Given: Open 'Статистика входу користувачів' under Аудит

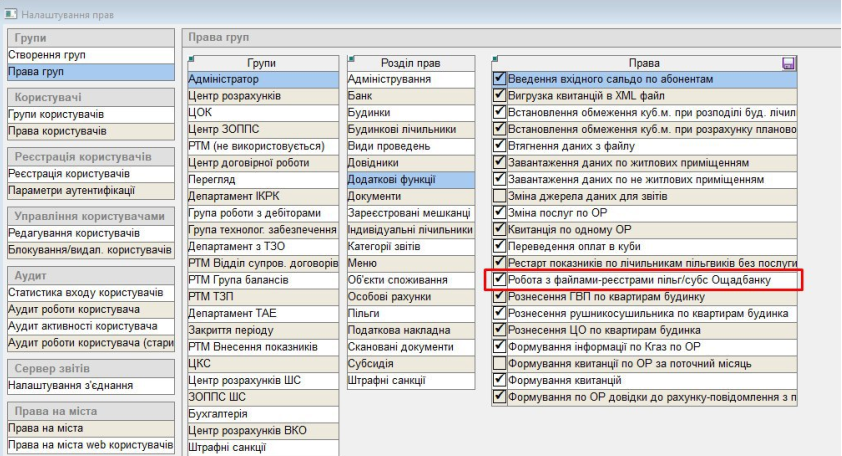Looking at the screenshot, I should 85,292.
